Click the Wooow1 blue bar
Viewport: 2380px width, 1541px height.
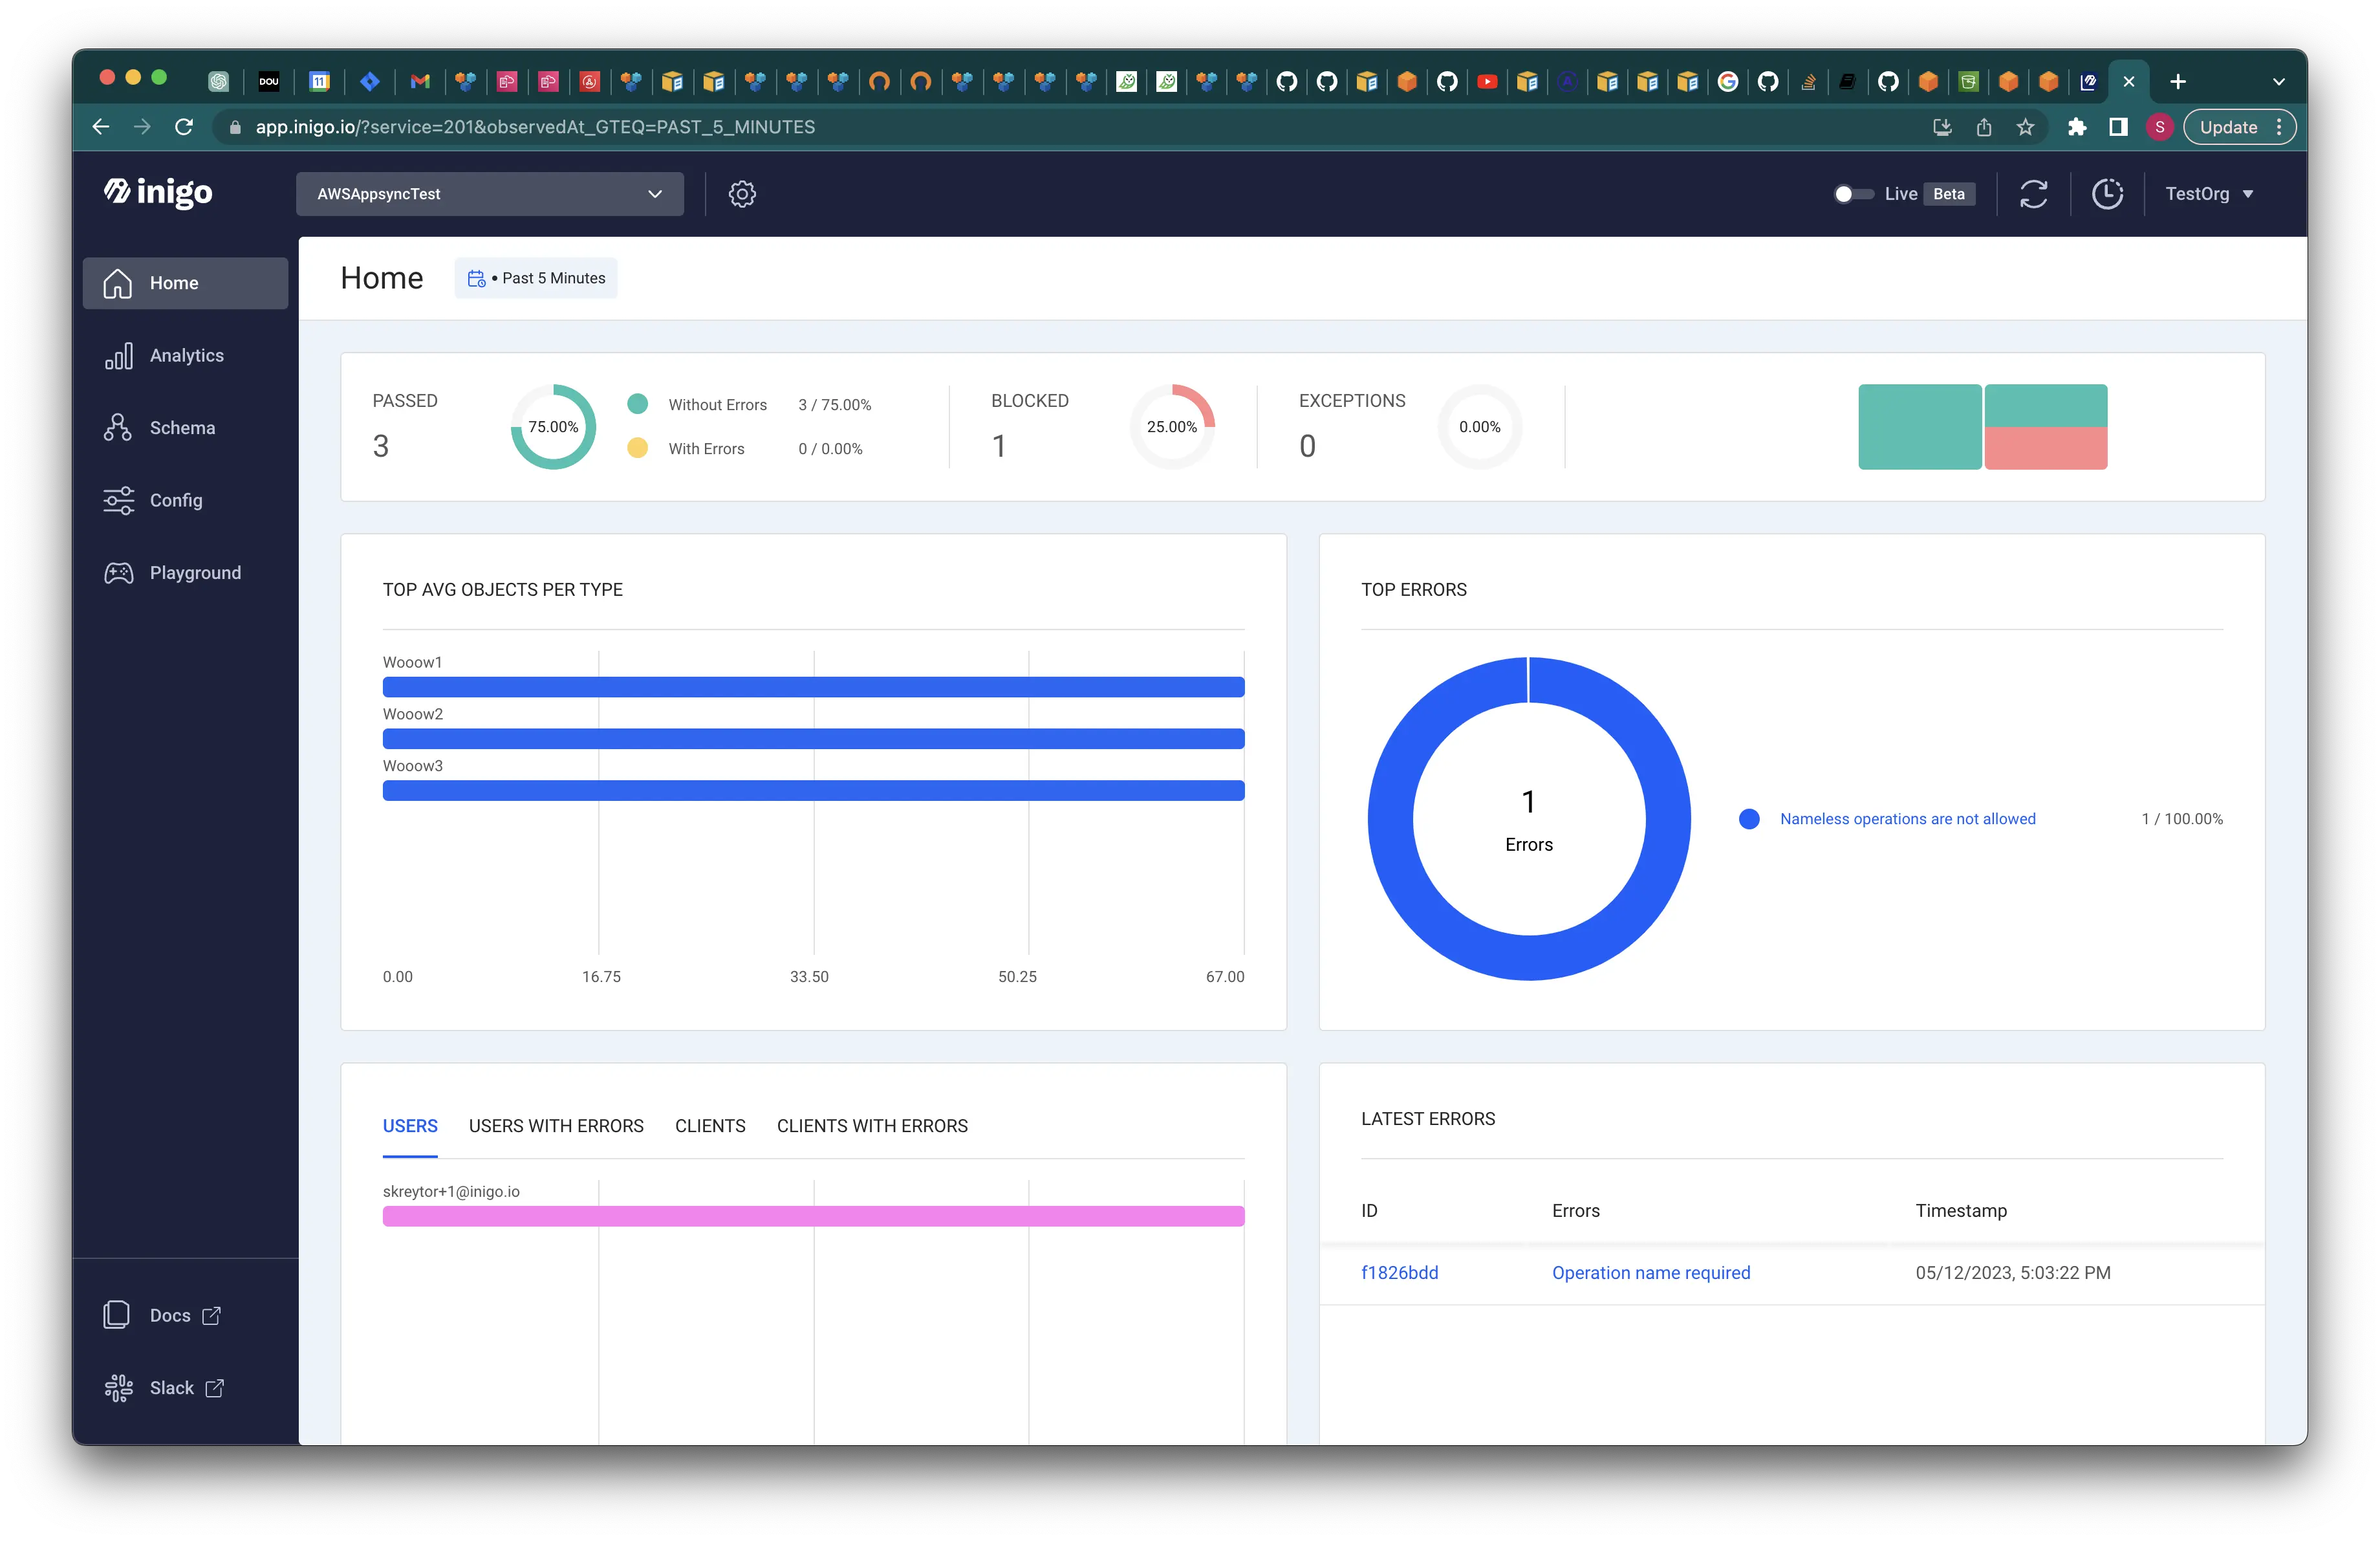[x=813, y=687]
